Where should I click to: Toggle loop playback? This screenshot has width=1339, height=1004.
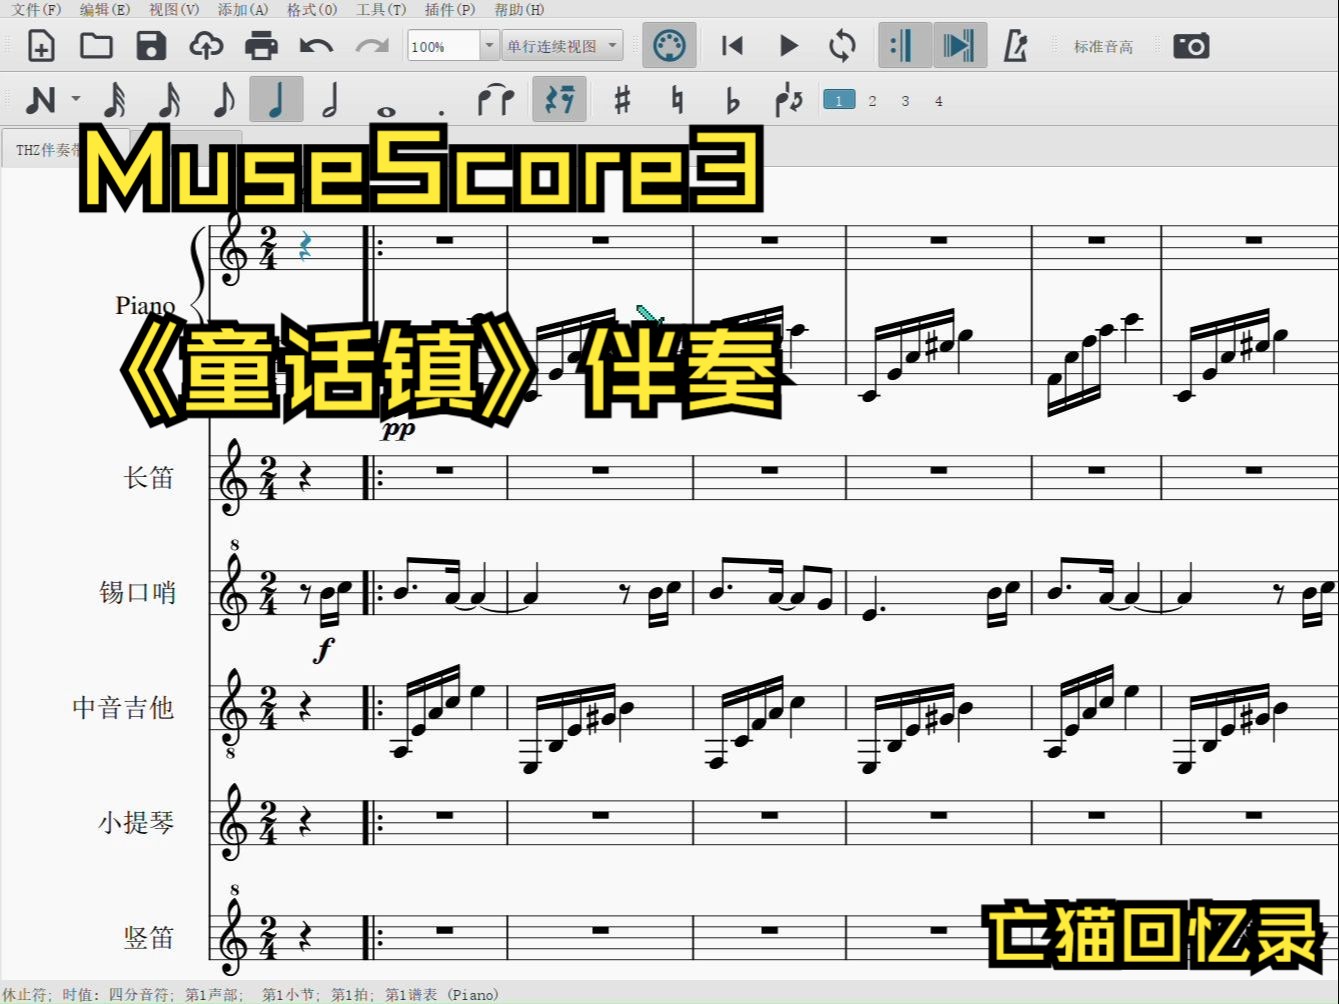coord(843,46)
